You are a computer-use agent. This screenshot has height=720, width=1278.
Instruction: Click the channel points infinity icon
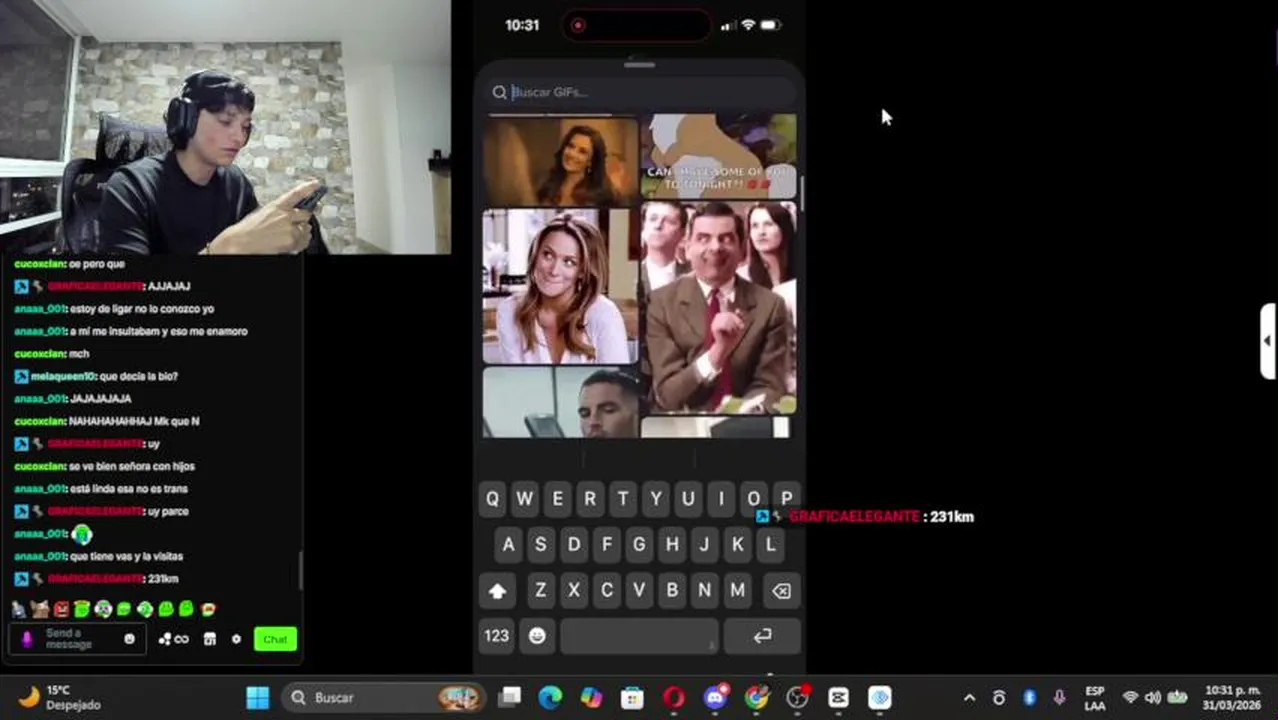pos(174,639)
